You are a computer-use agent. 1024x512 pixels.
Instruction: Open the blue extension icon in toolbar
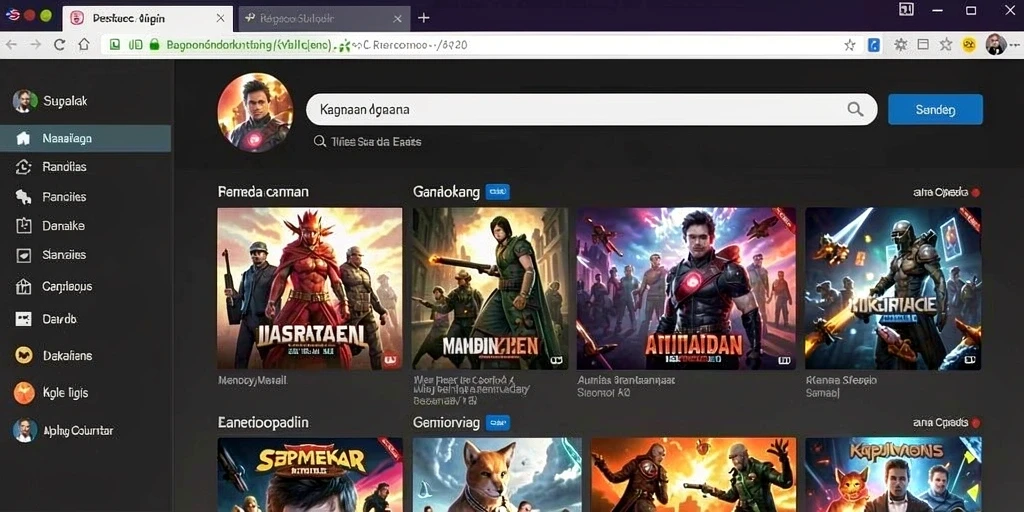873,45
